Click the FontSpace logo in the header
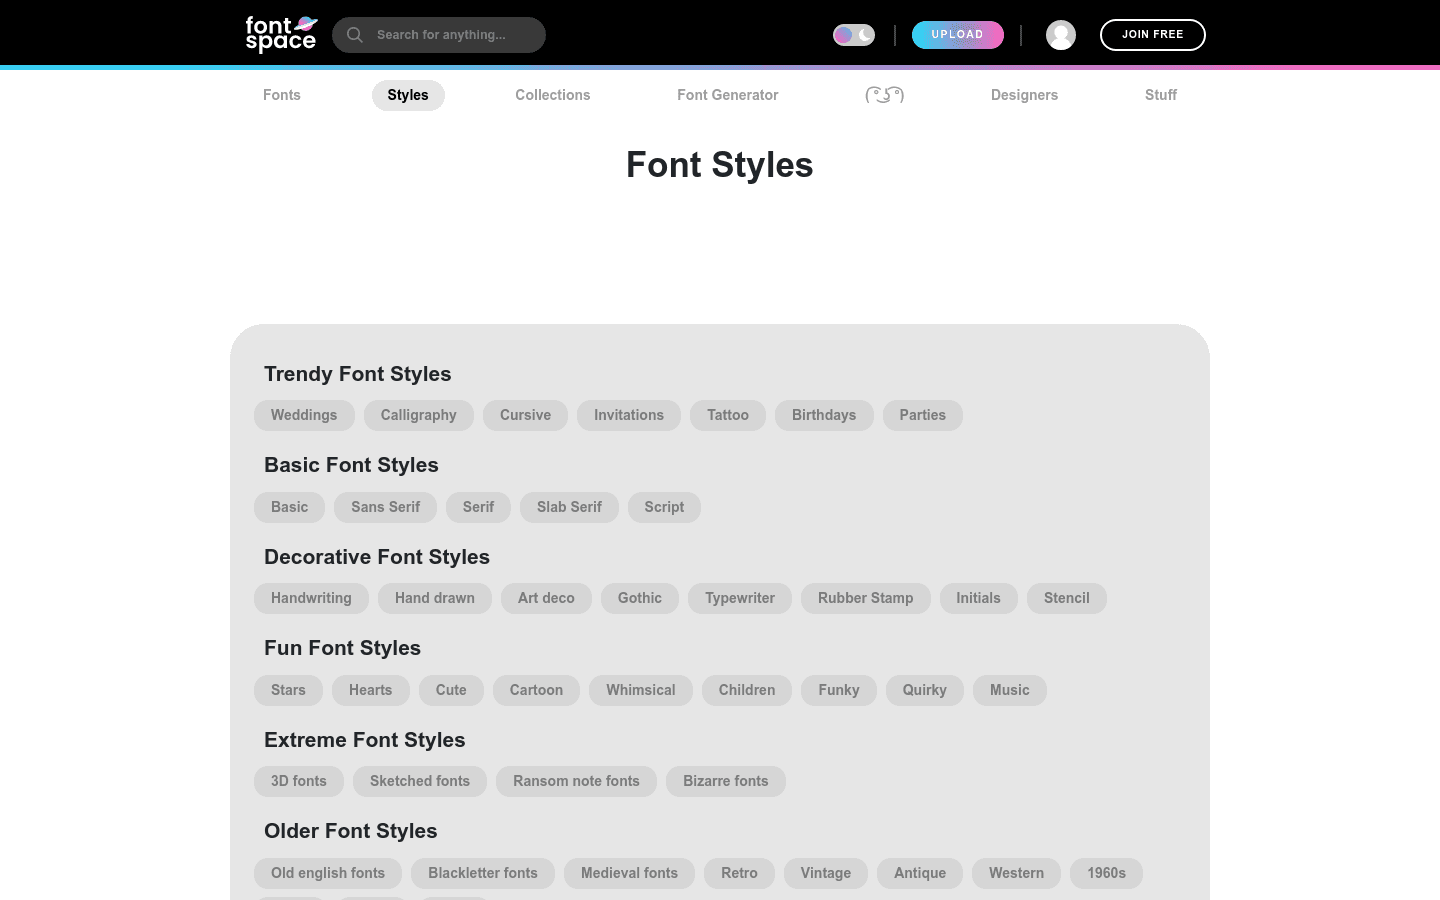This screenshot has width=1440, height=900. [281, 33]
